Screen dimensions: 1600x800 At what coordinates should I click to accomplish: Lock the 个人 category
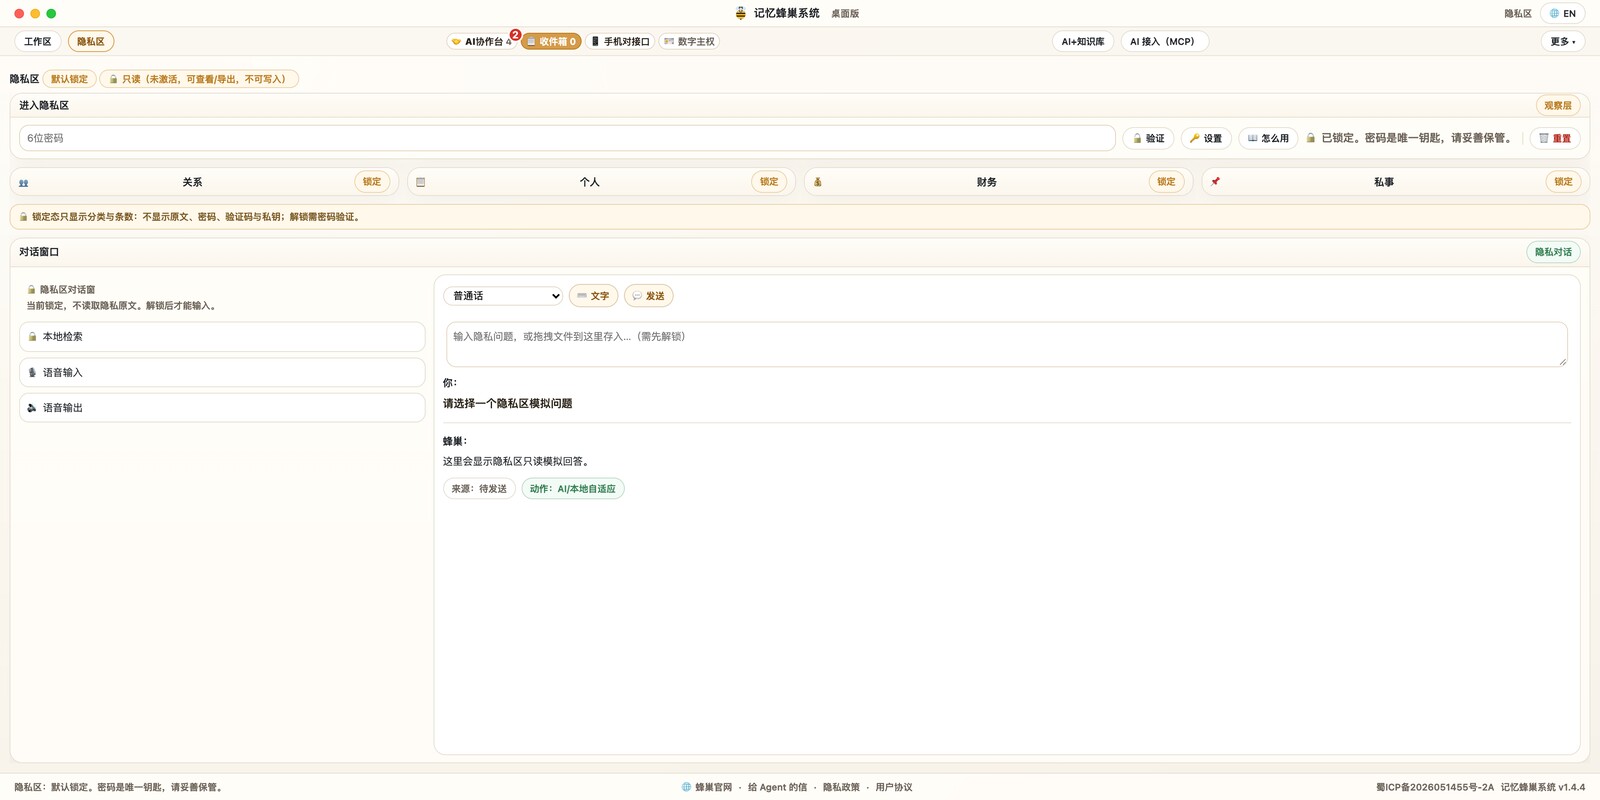coord(769,182)
